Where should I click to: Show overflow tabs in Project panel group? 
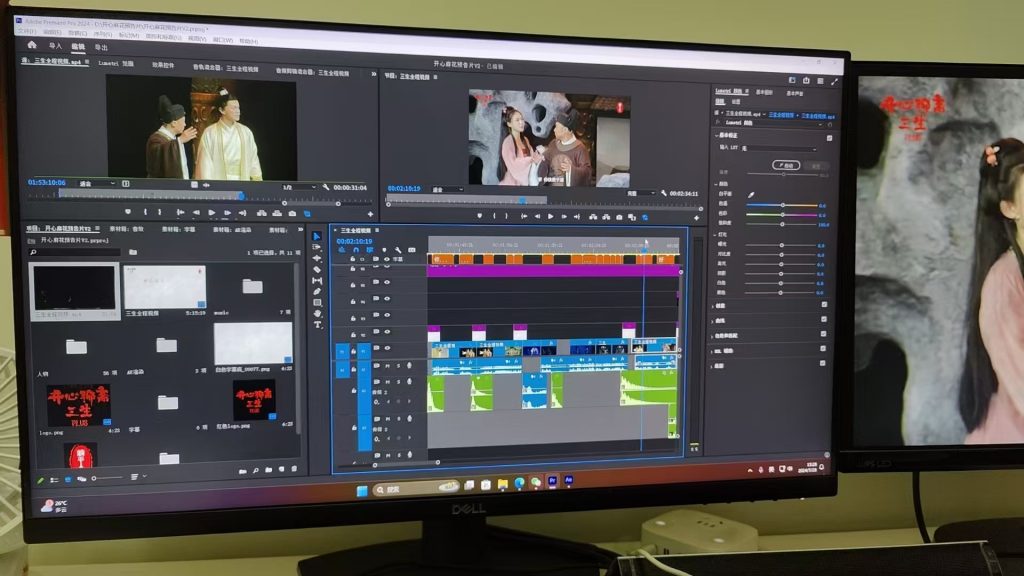300,229
